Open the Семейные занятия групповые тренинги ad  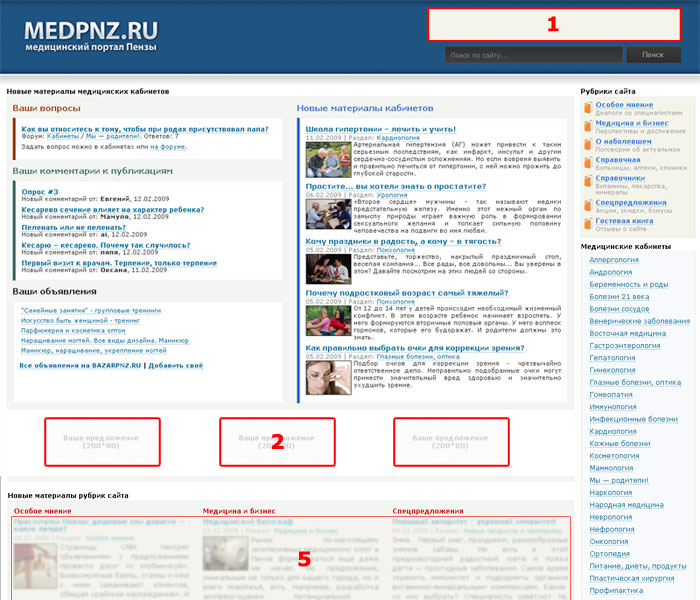pos(91,311)
